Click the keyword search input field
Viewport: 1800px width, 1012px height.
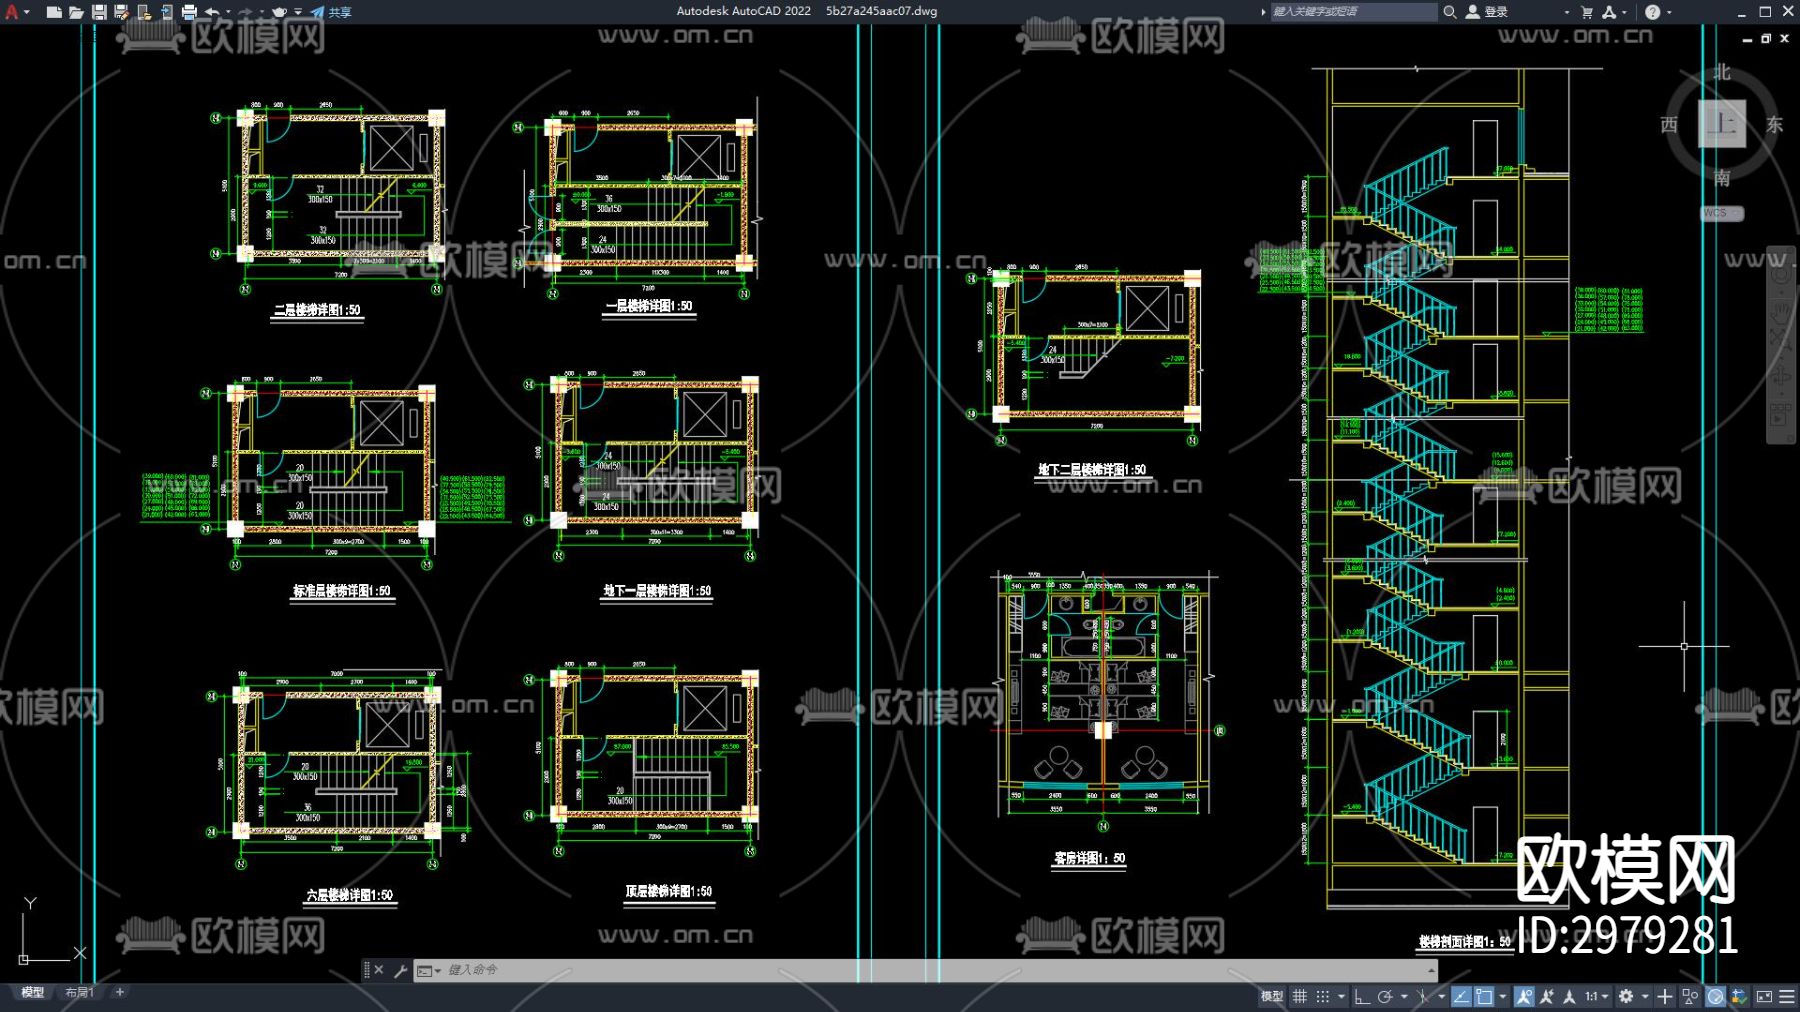[1353, 12]
